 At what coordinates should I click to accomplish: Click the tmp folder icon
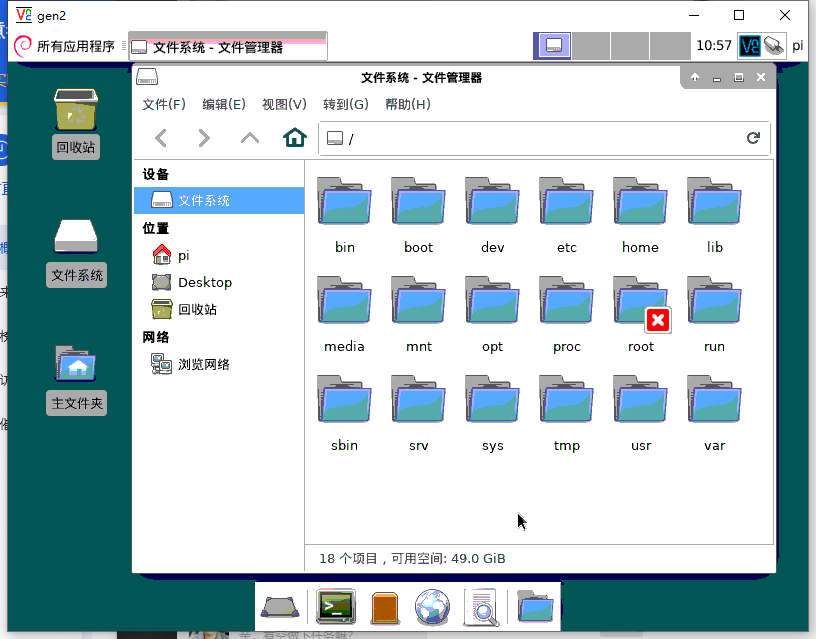(x=566, y=399)
